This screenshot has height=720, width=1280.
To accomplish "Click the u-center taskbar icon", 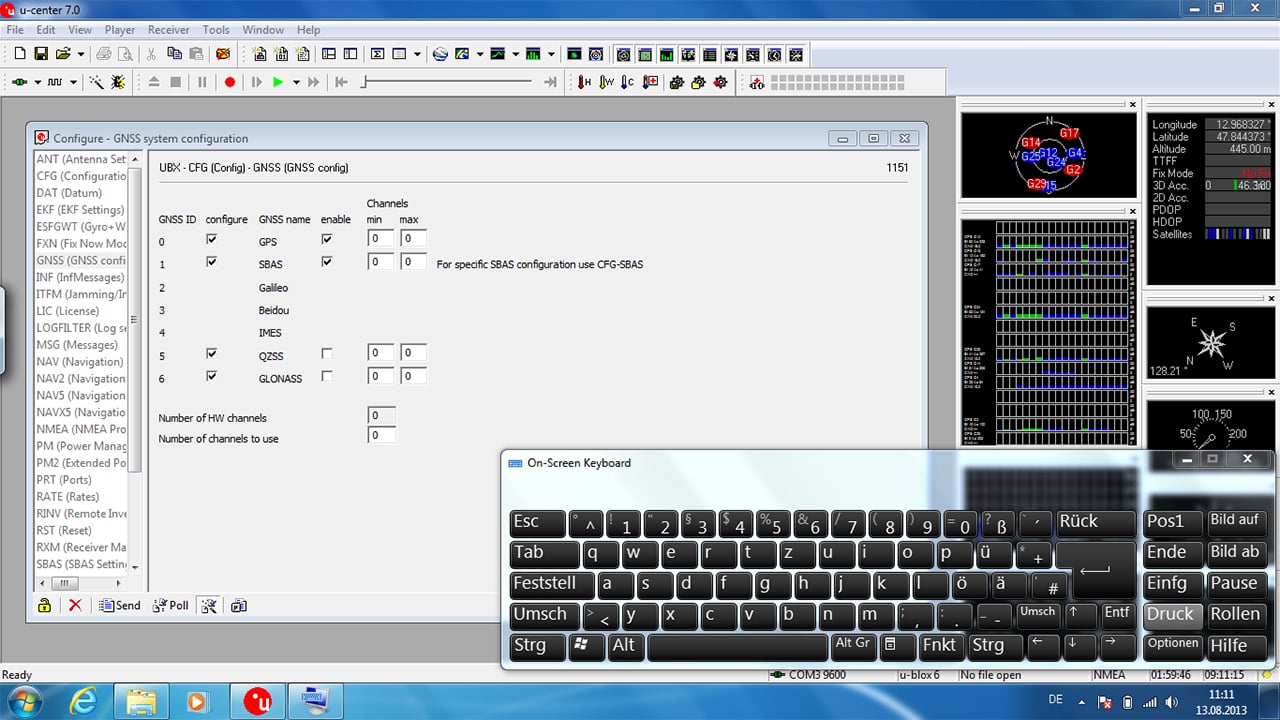I will [x=257, y=702].
